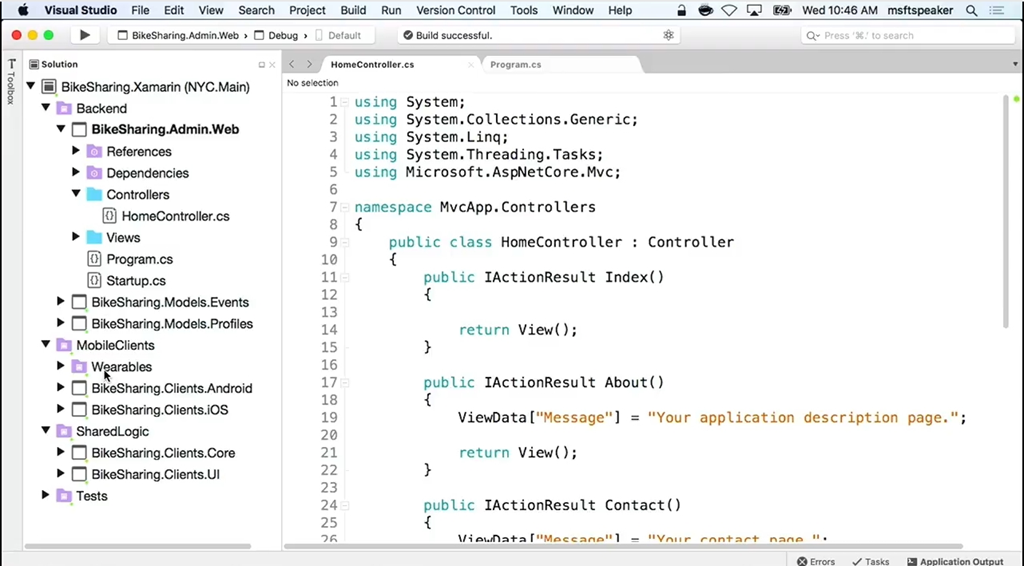Image resolution: width=1024 pixels, height=566 pixels.
Task: Open the Tasks pad in status bar
Action: tap(870, 561)
